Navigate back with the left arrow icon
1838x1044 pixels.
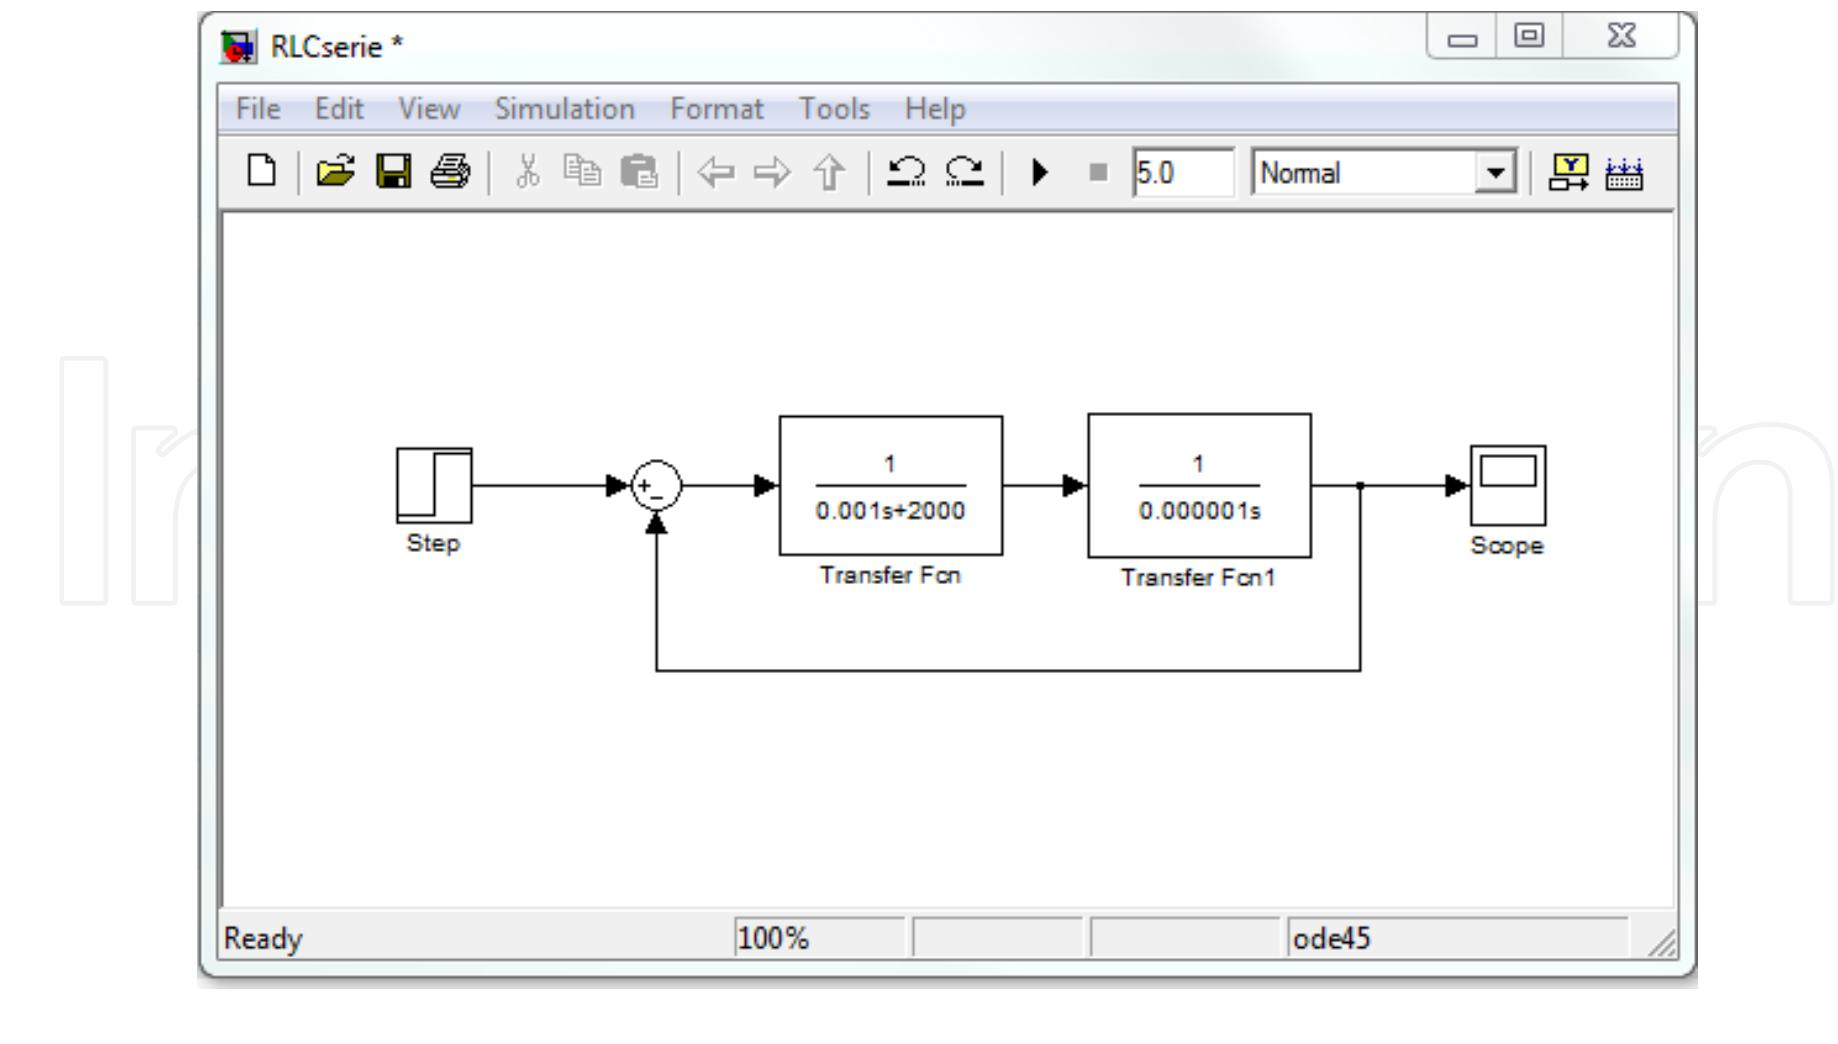pos(714,173)
